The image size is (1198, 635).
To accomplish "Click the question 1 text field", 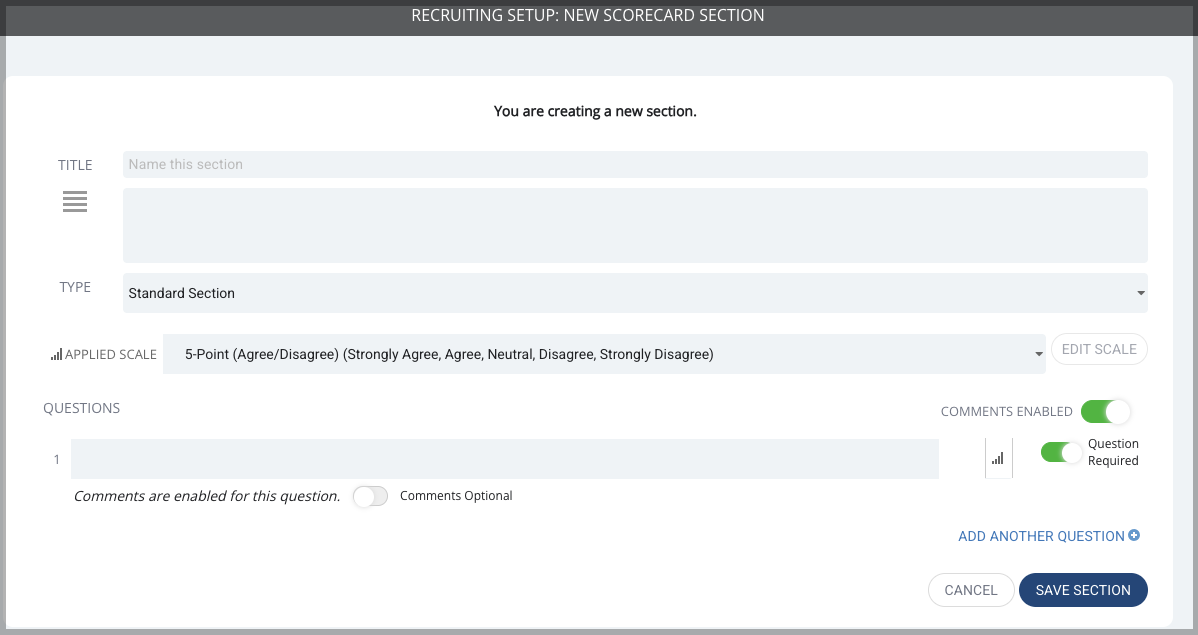I will coord(504,458).
